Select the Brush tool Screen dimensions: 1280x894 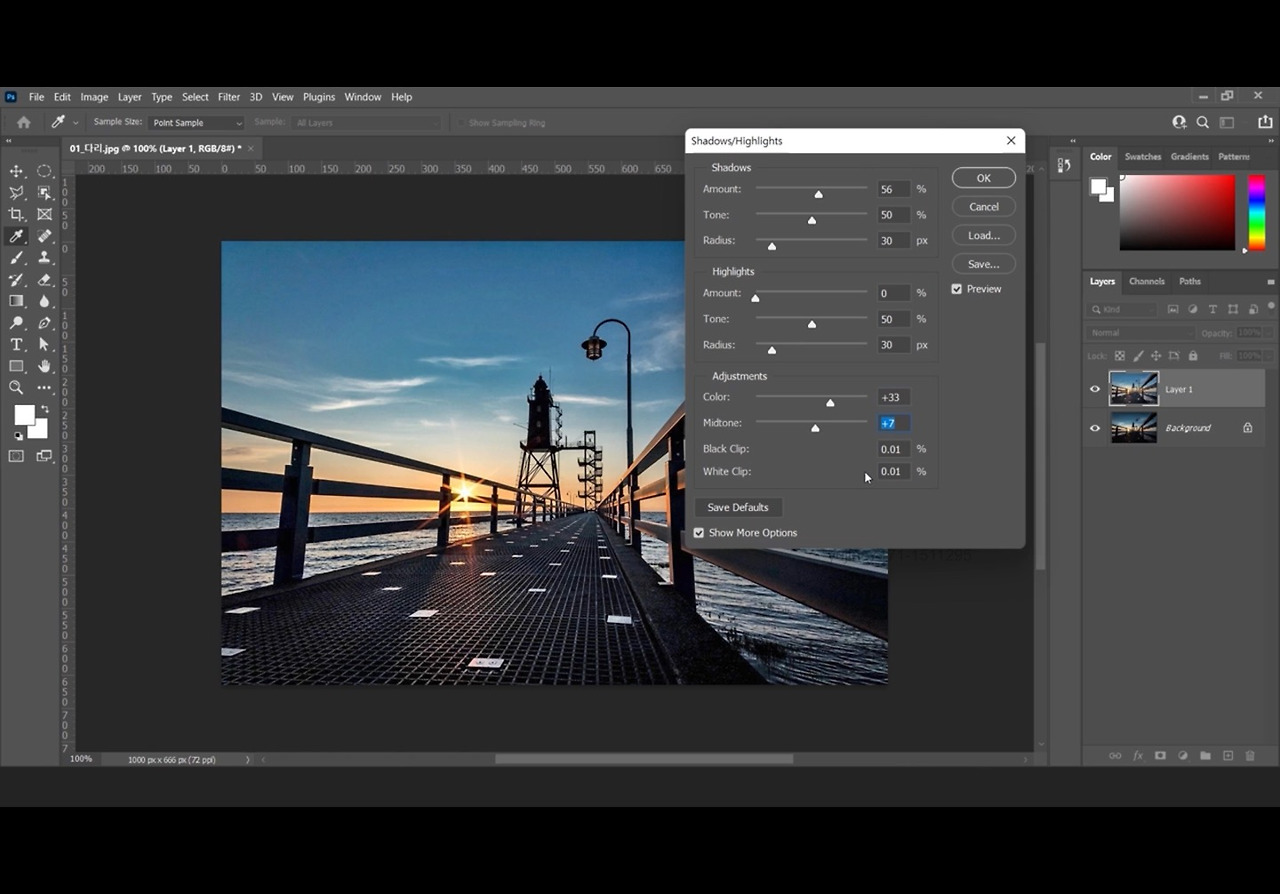16,258
